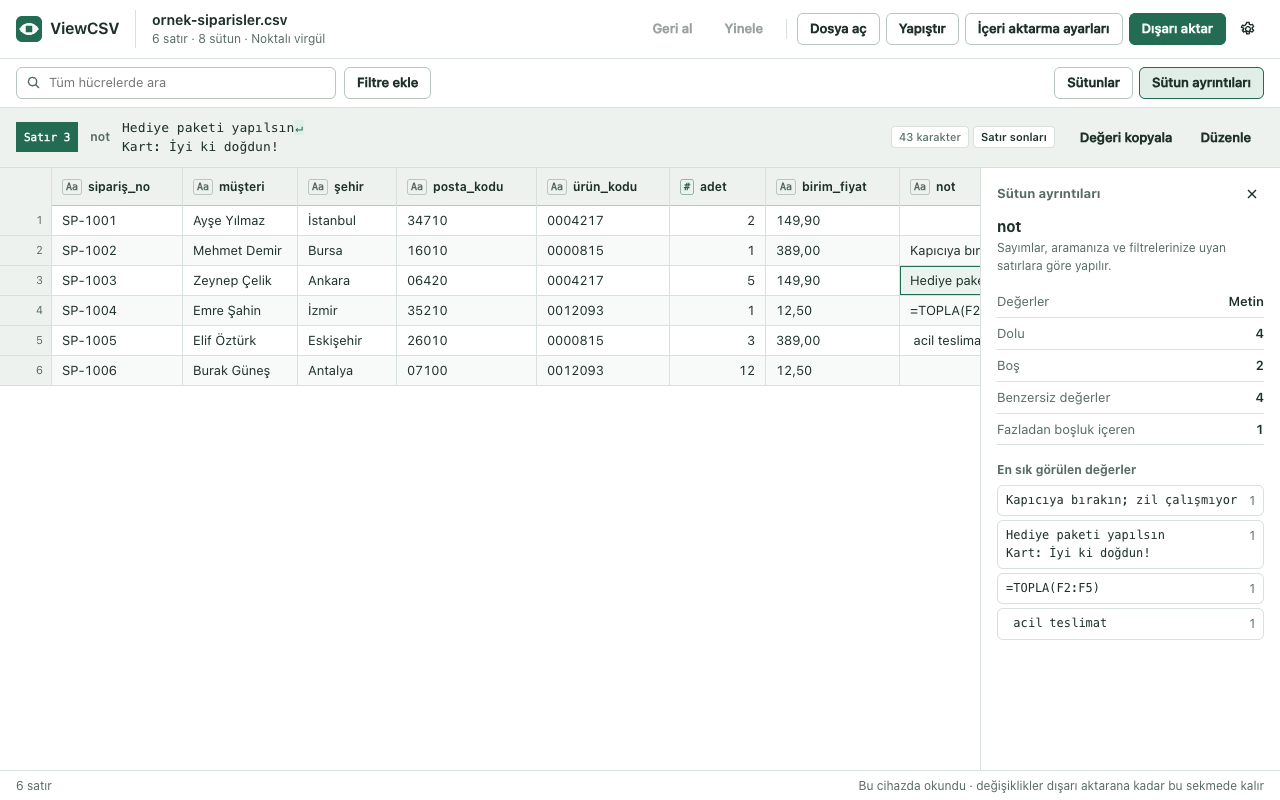The height and width of the screenshot is (800, 1280).
Task: Click the text type icon for ürün_kodu
Action: coord(557,187)
